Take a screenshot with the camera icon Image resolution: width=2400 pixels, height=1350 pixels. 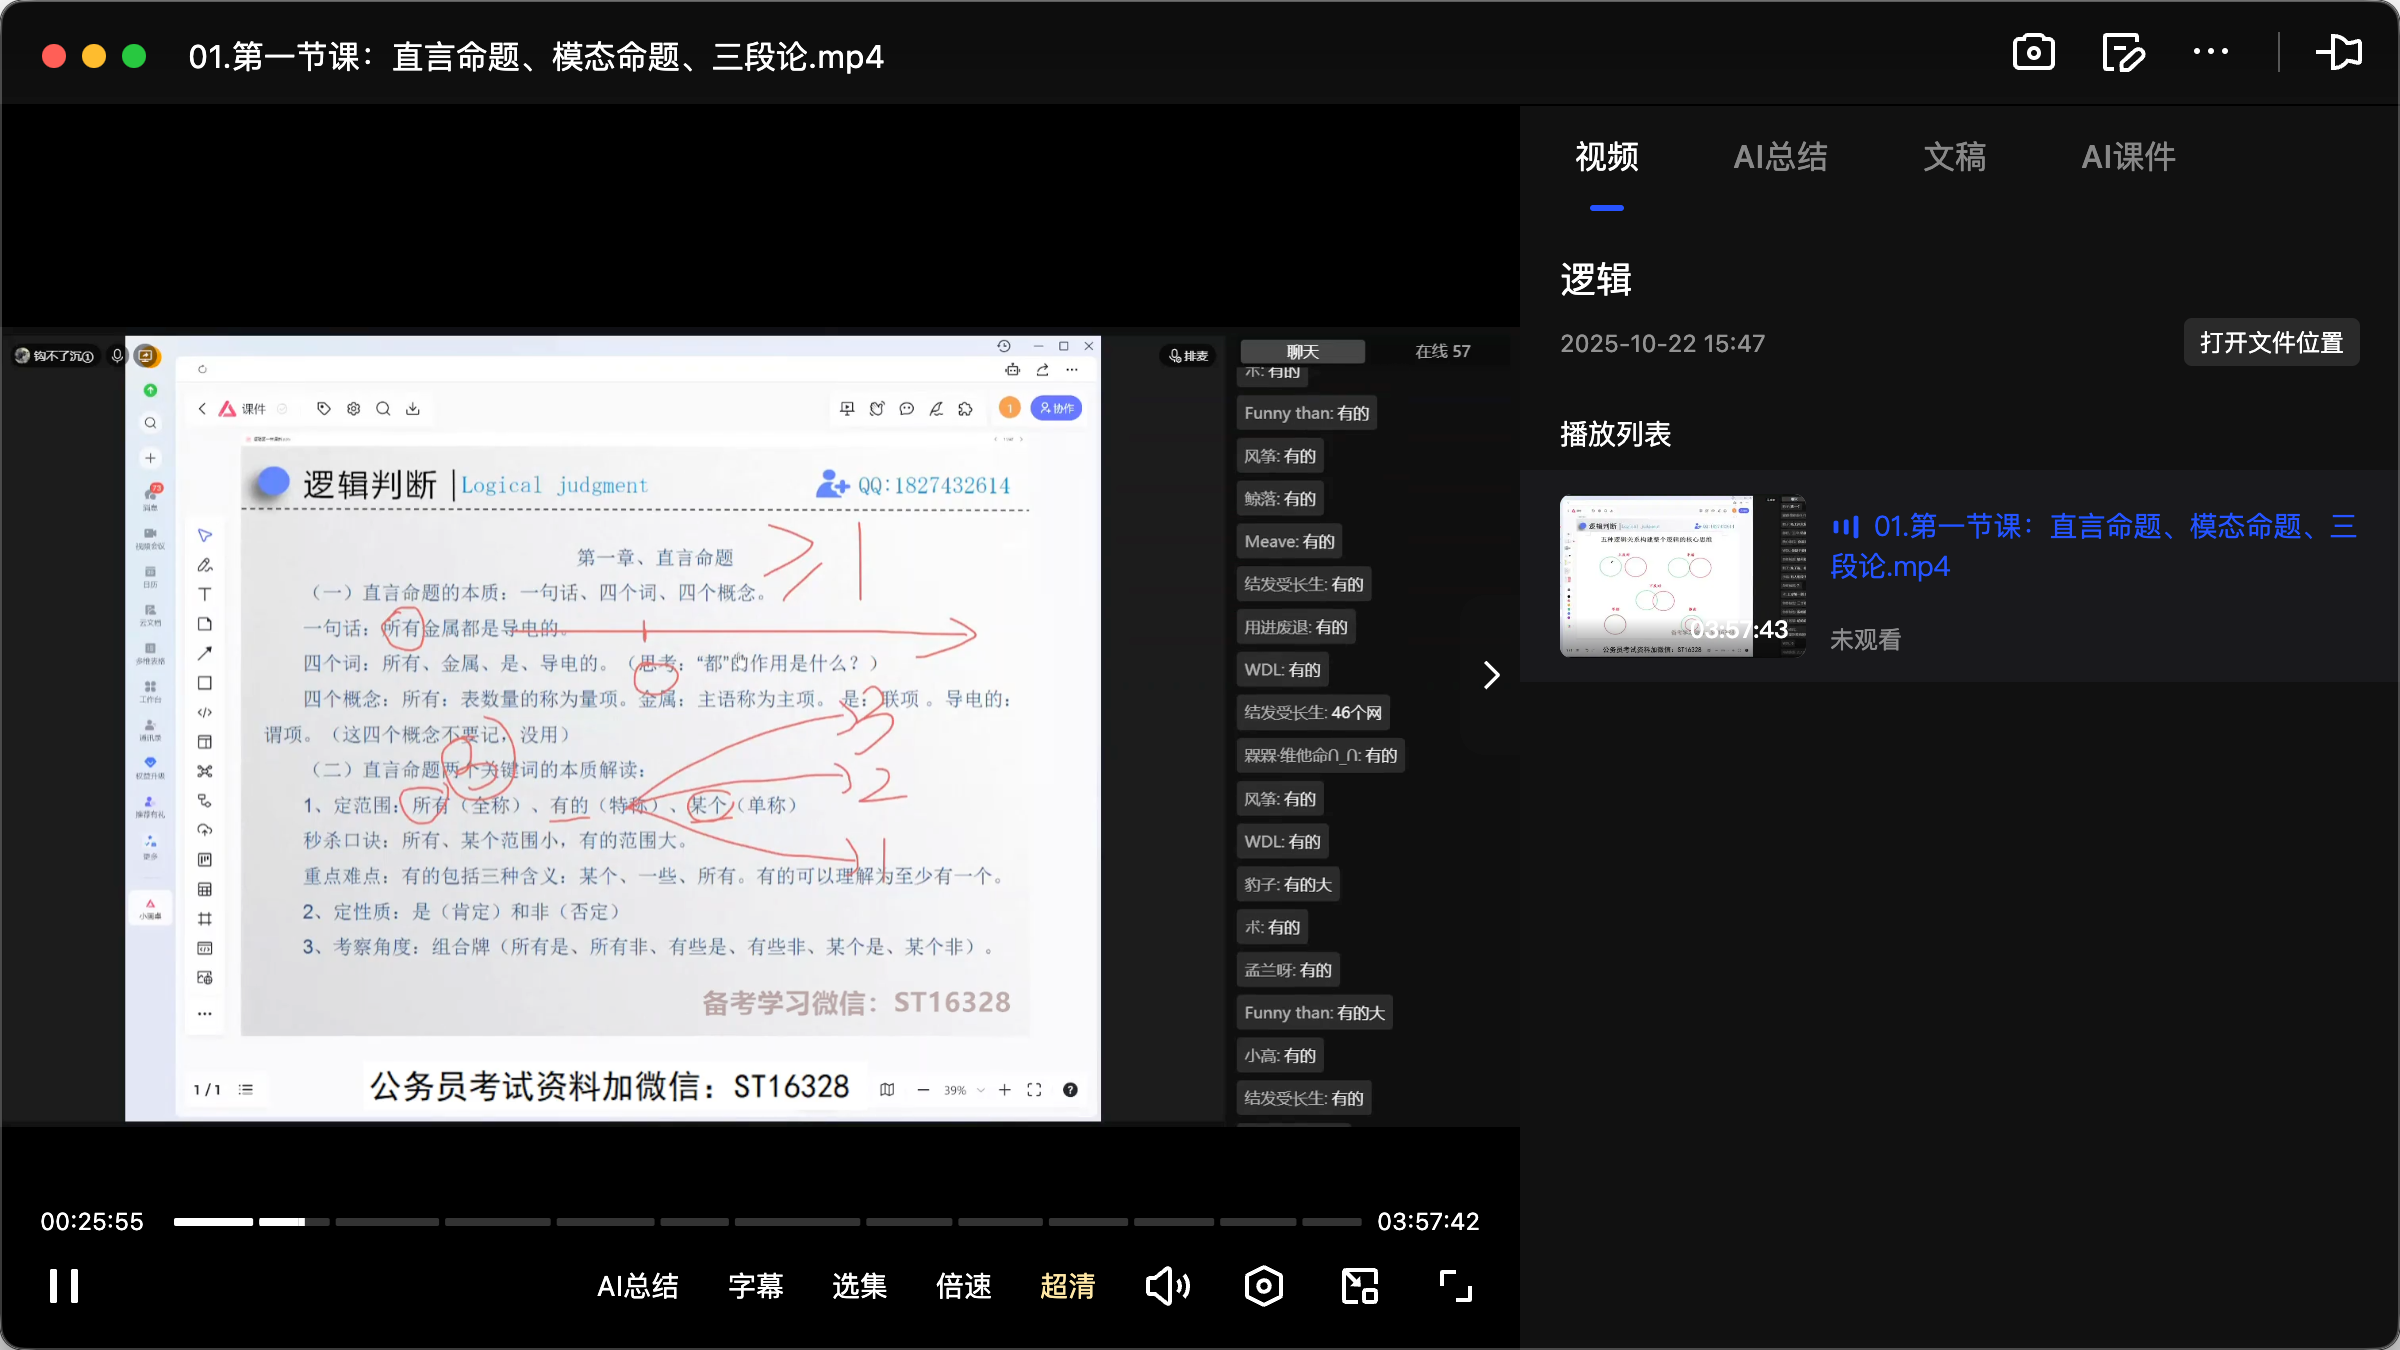click(2033, 52)
